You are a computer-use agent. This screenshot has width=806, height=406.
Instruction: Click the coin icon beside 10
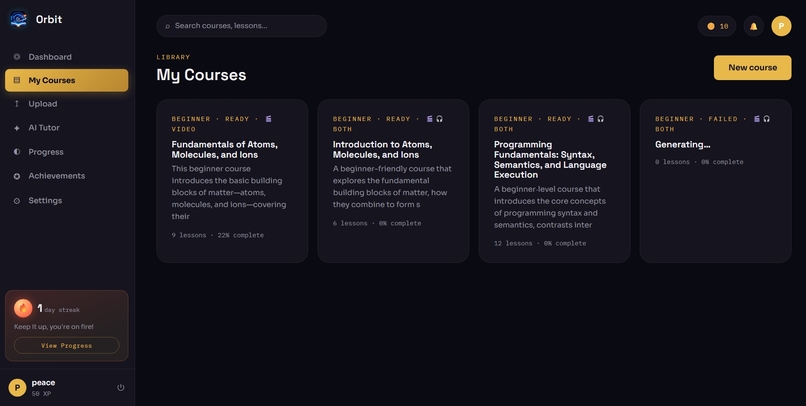711,26
